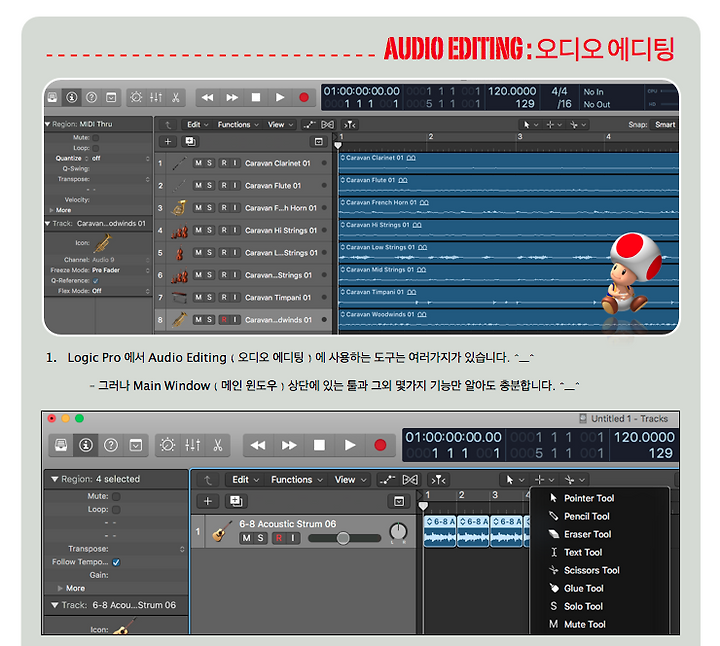This screenshot has height=646, width=720.
Task: Open the third tool menu with scissors icon
Action: click(575, 480)
